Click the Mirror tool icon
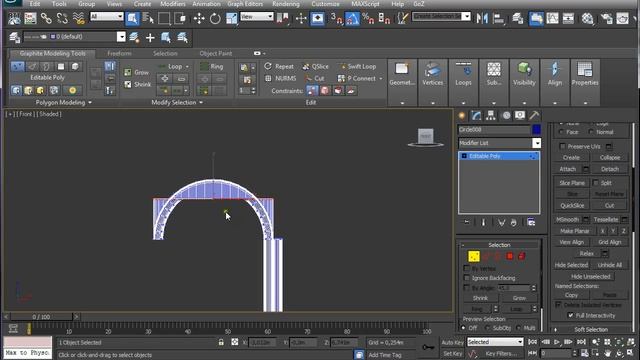Image resolution: width=640 pixels, height=360 pixels. click(482, 18)
